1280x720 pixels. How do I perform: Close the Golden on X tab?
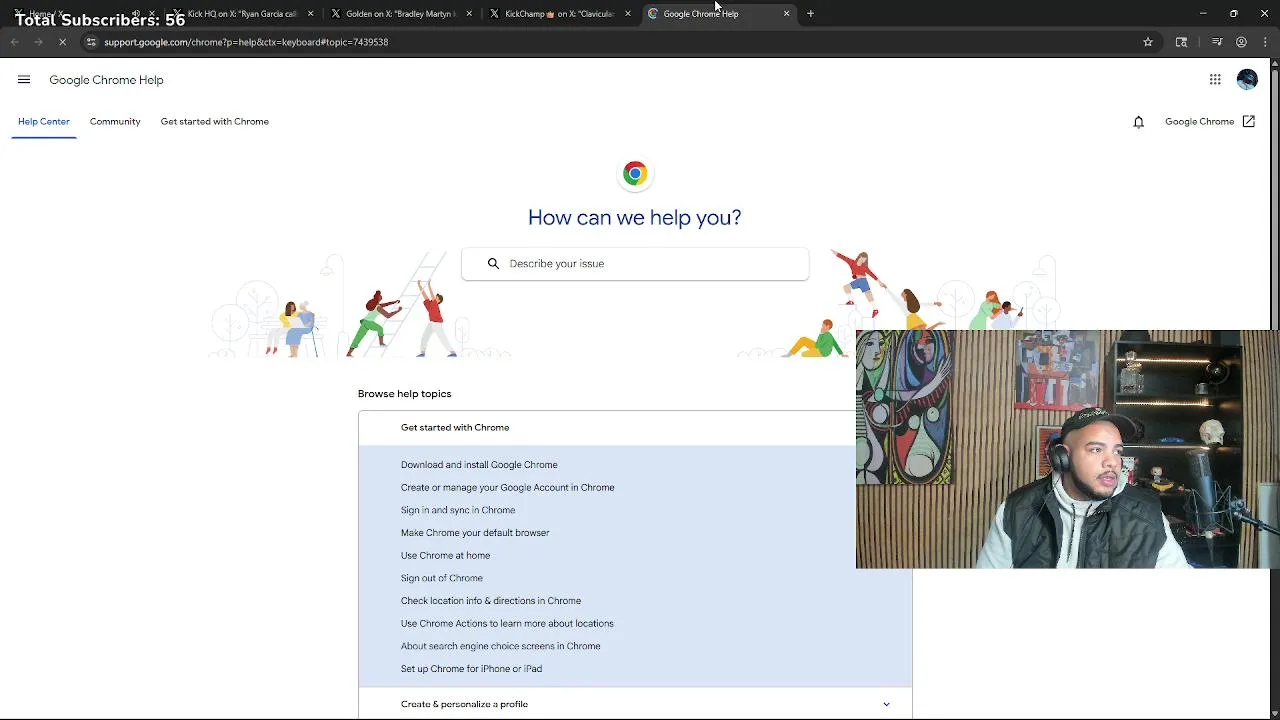tap(469, 14)
